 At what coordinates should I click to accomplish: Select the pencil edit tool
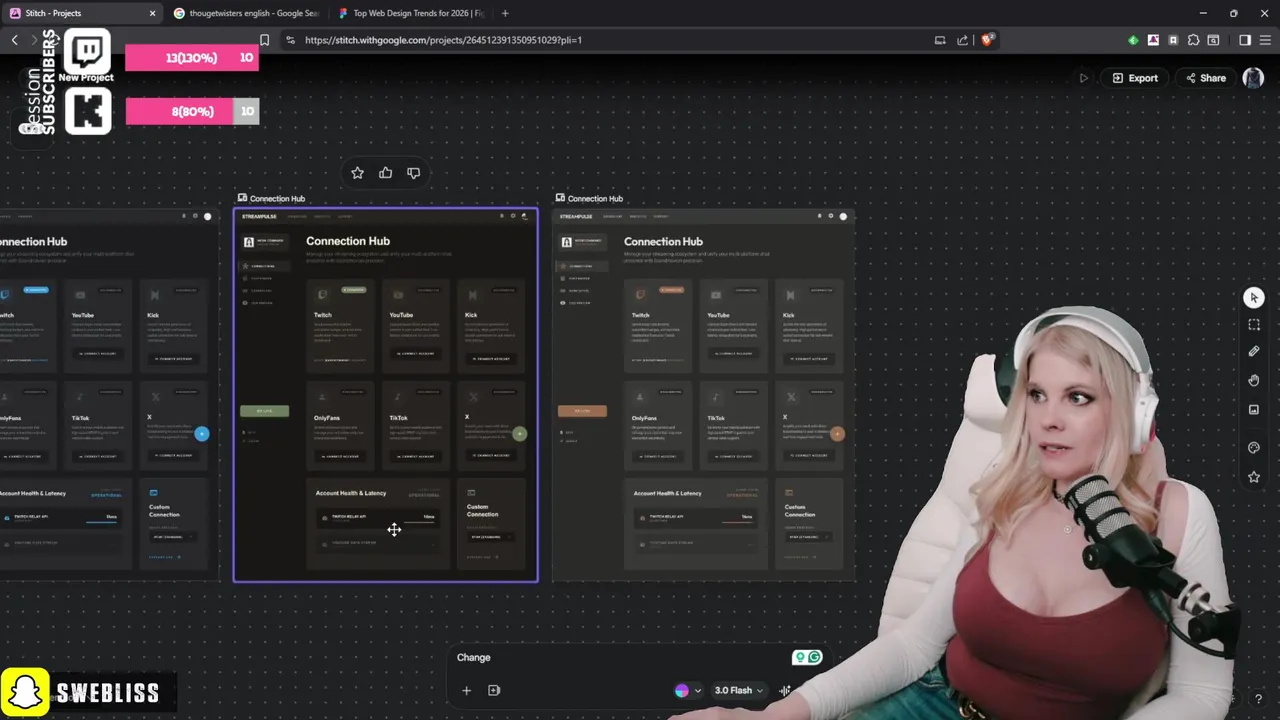(1254, 352)
